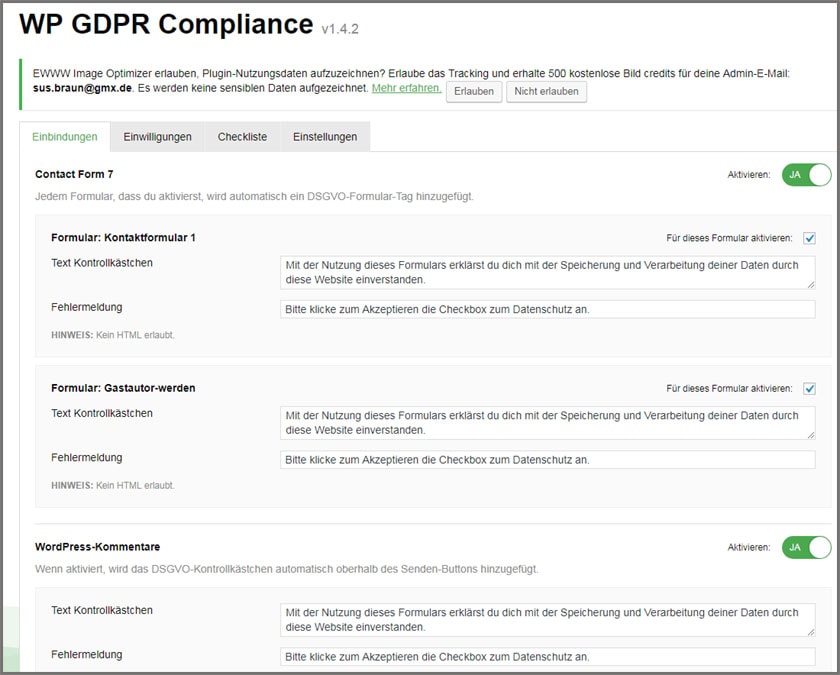Uncheck activation checkbox for Kontaktformular 1
This screenshot has height=675, width=840.
(809, 238)
